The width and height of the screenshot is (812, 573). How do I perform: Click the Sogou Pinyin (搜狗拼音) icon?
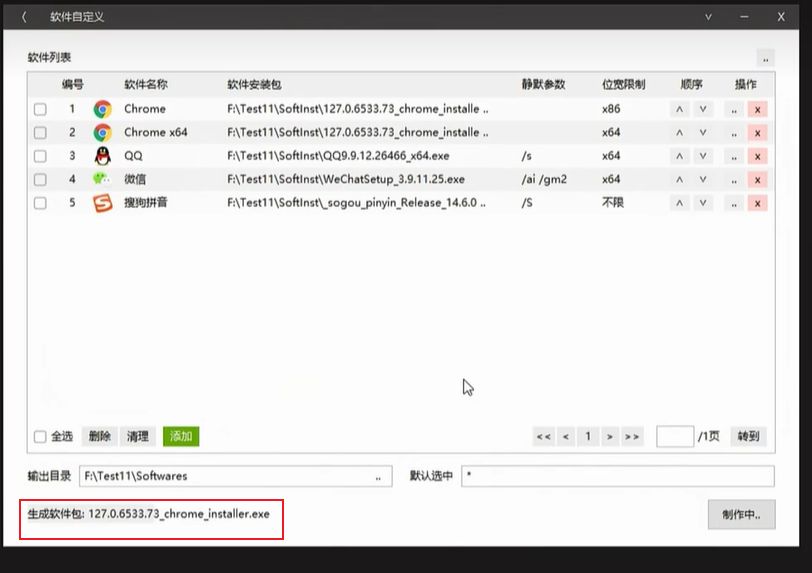[102, 203]
